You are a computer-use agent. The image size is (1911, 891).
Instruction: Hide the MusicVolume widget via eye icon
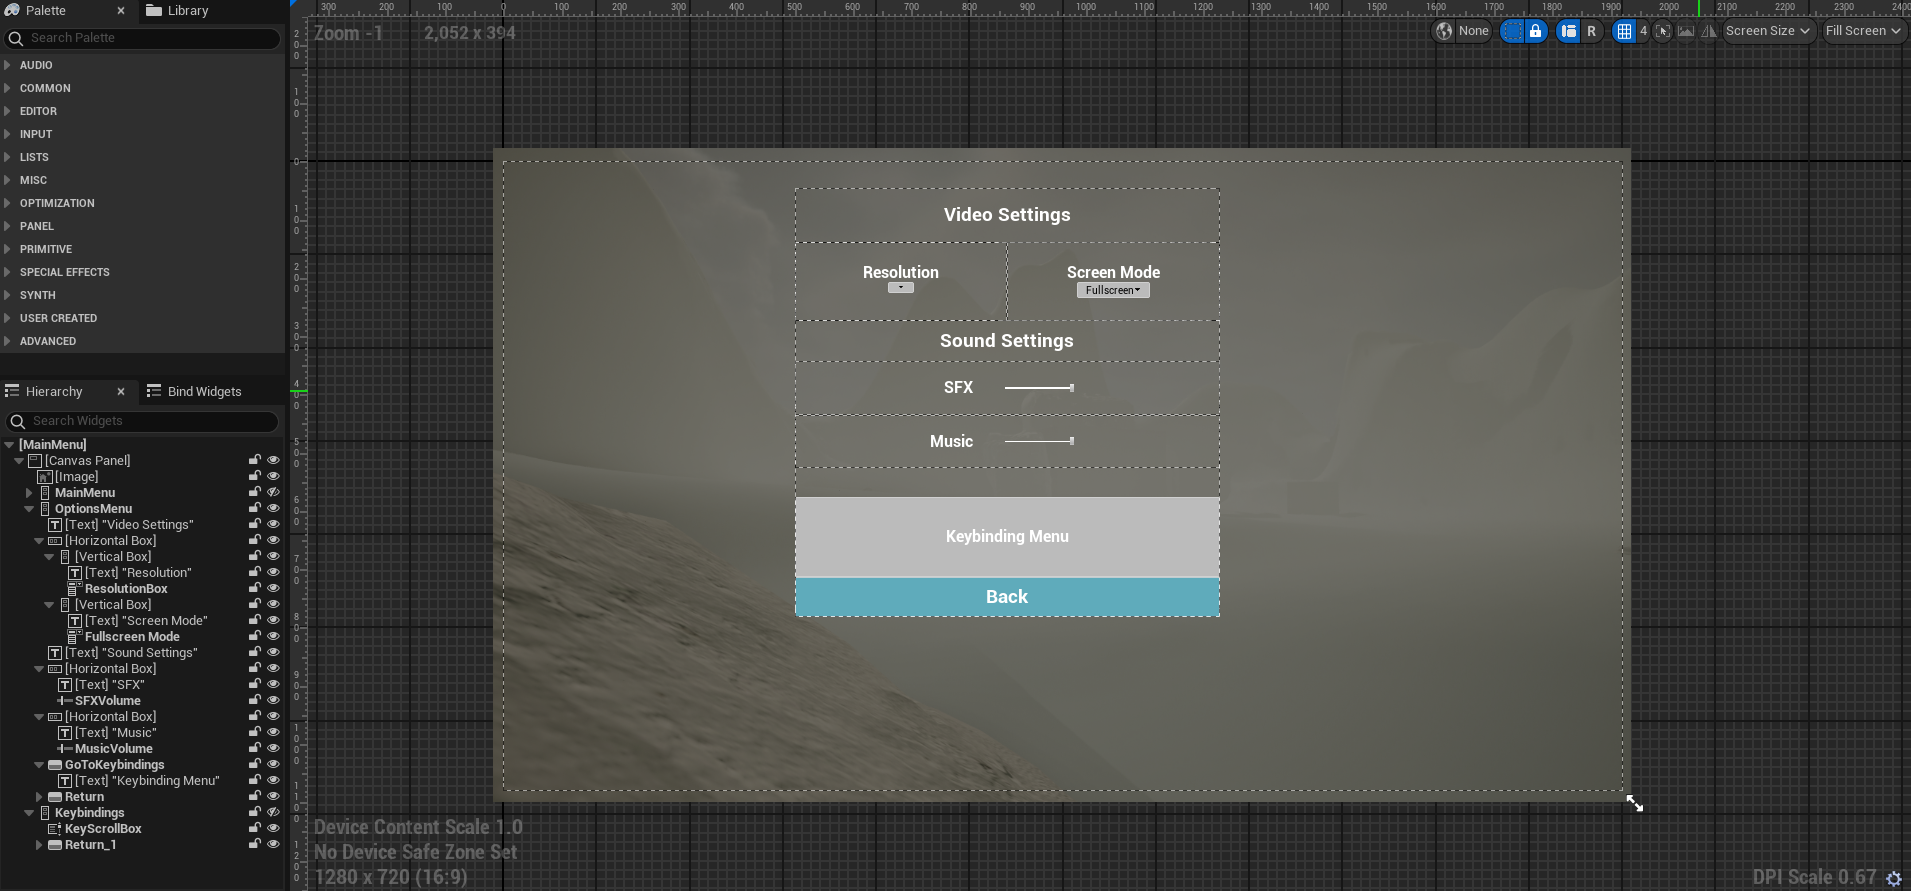tap(273, 748)
